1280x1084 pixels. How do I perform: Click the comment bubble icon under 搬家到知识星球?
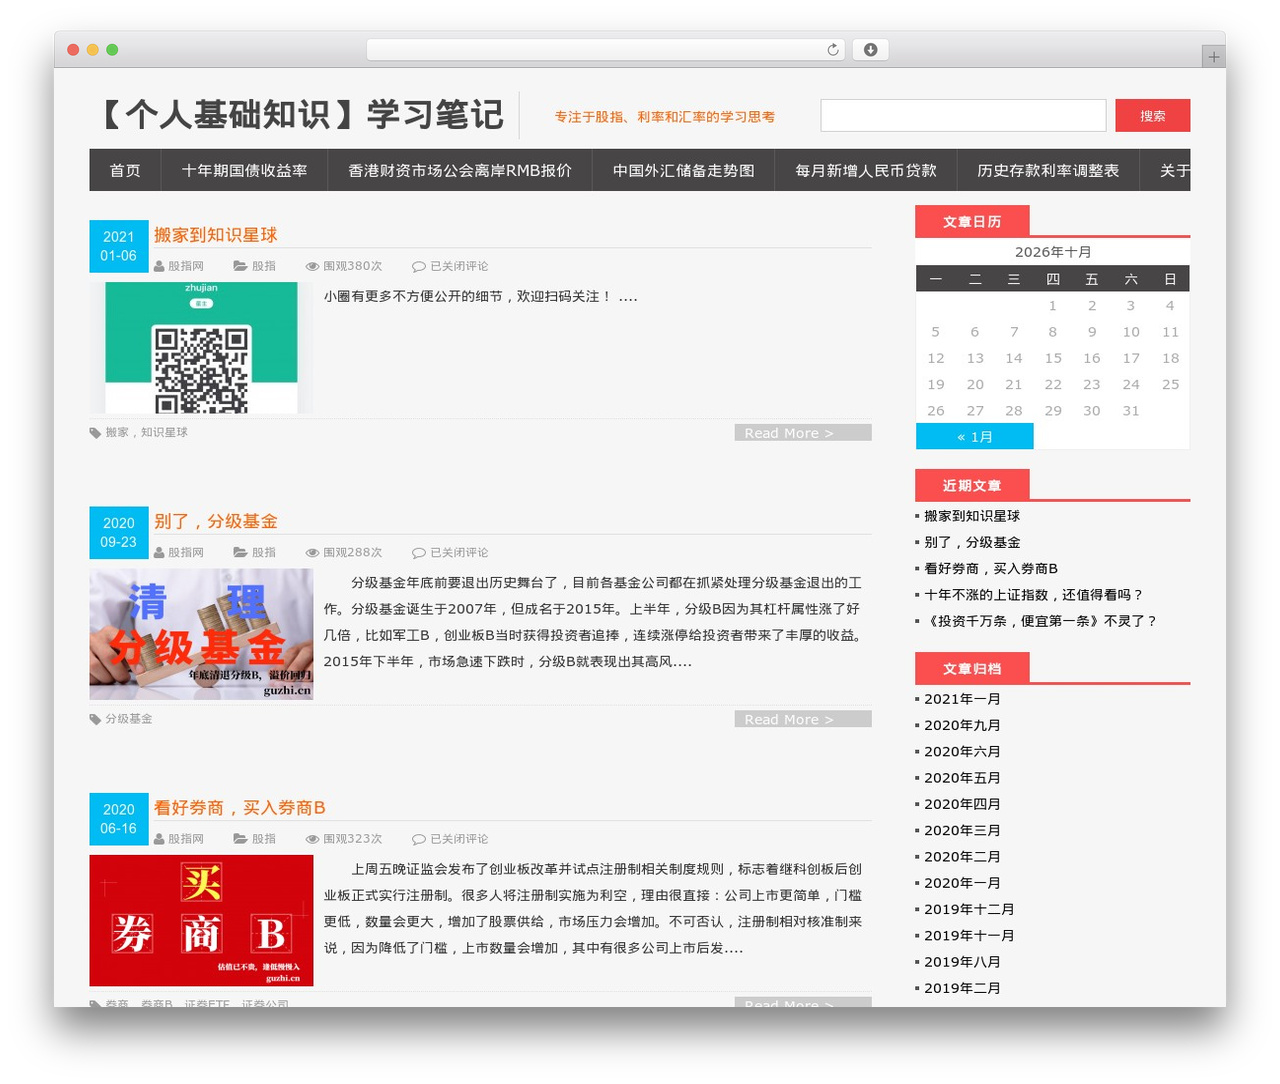pos(419,266)
